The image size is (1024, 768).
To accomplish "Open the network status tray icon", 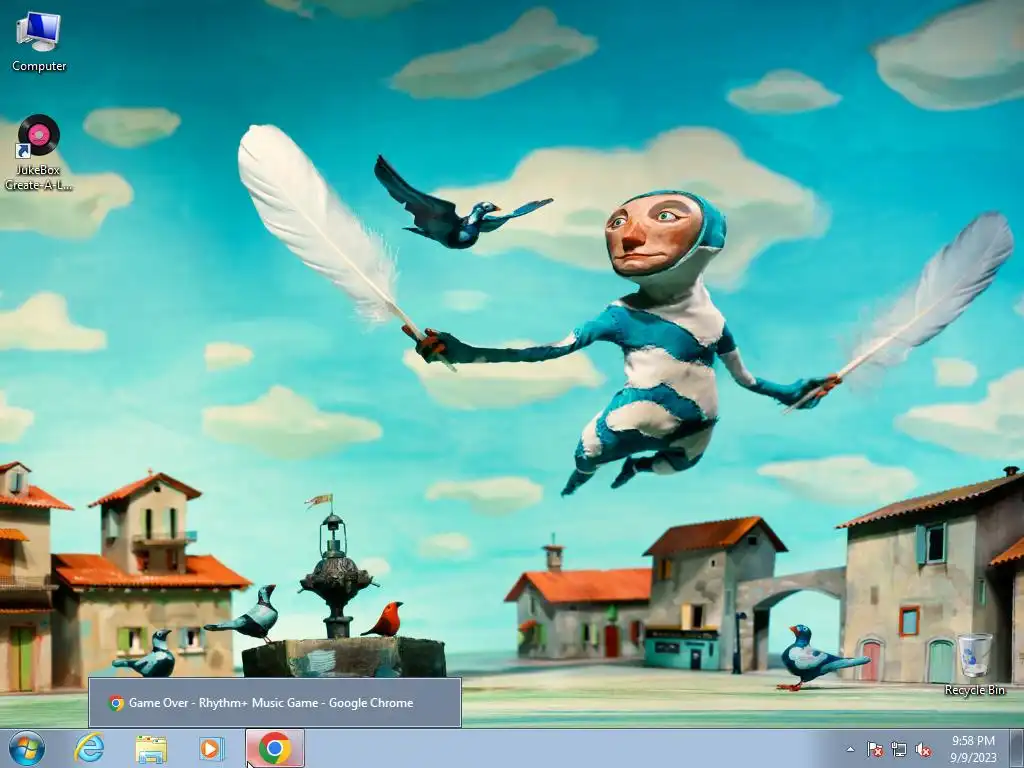I will click(x=899, y=749).
